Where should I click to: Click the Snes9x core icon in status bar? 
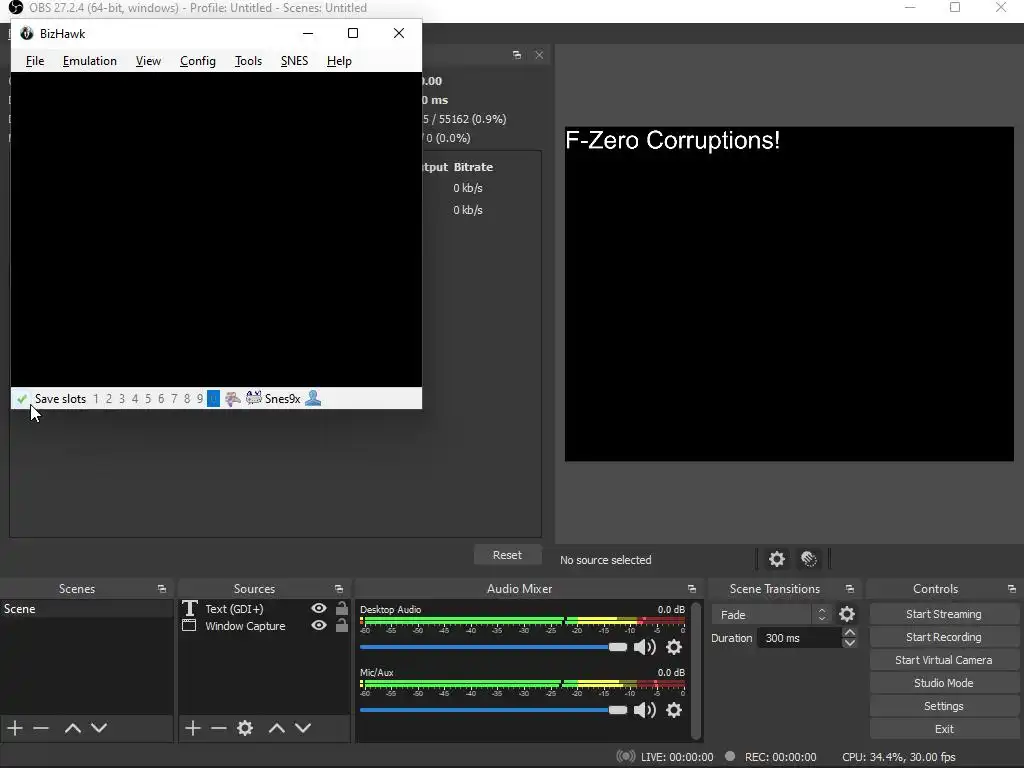253,398
